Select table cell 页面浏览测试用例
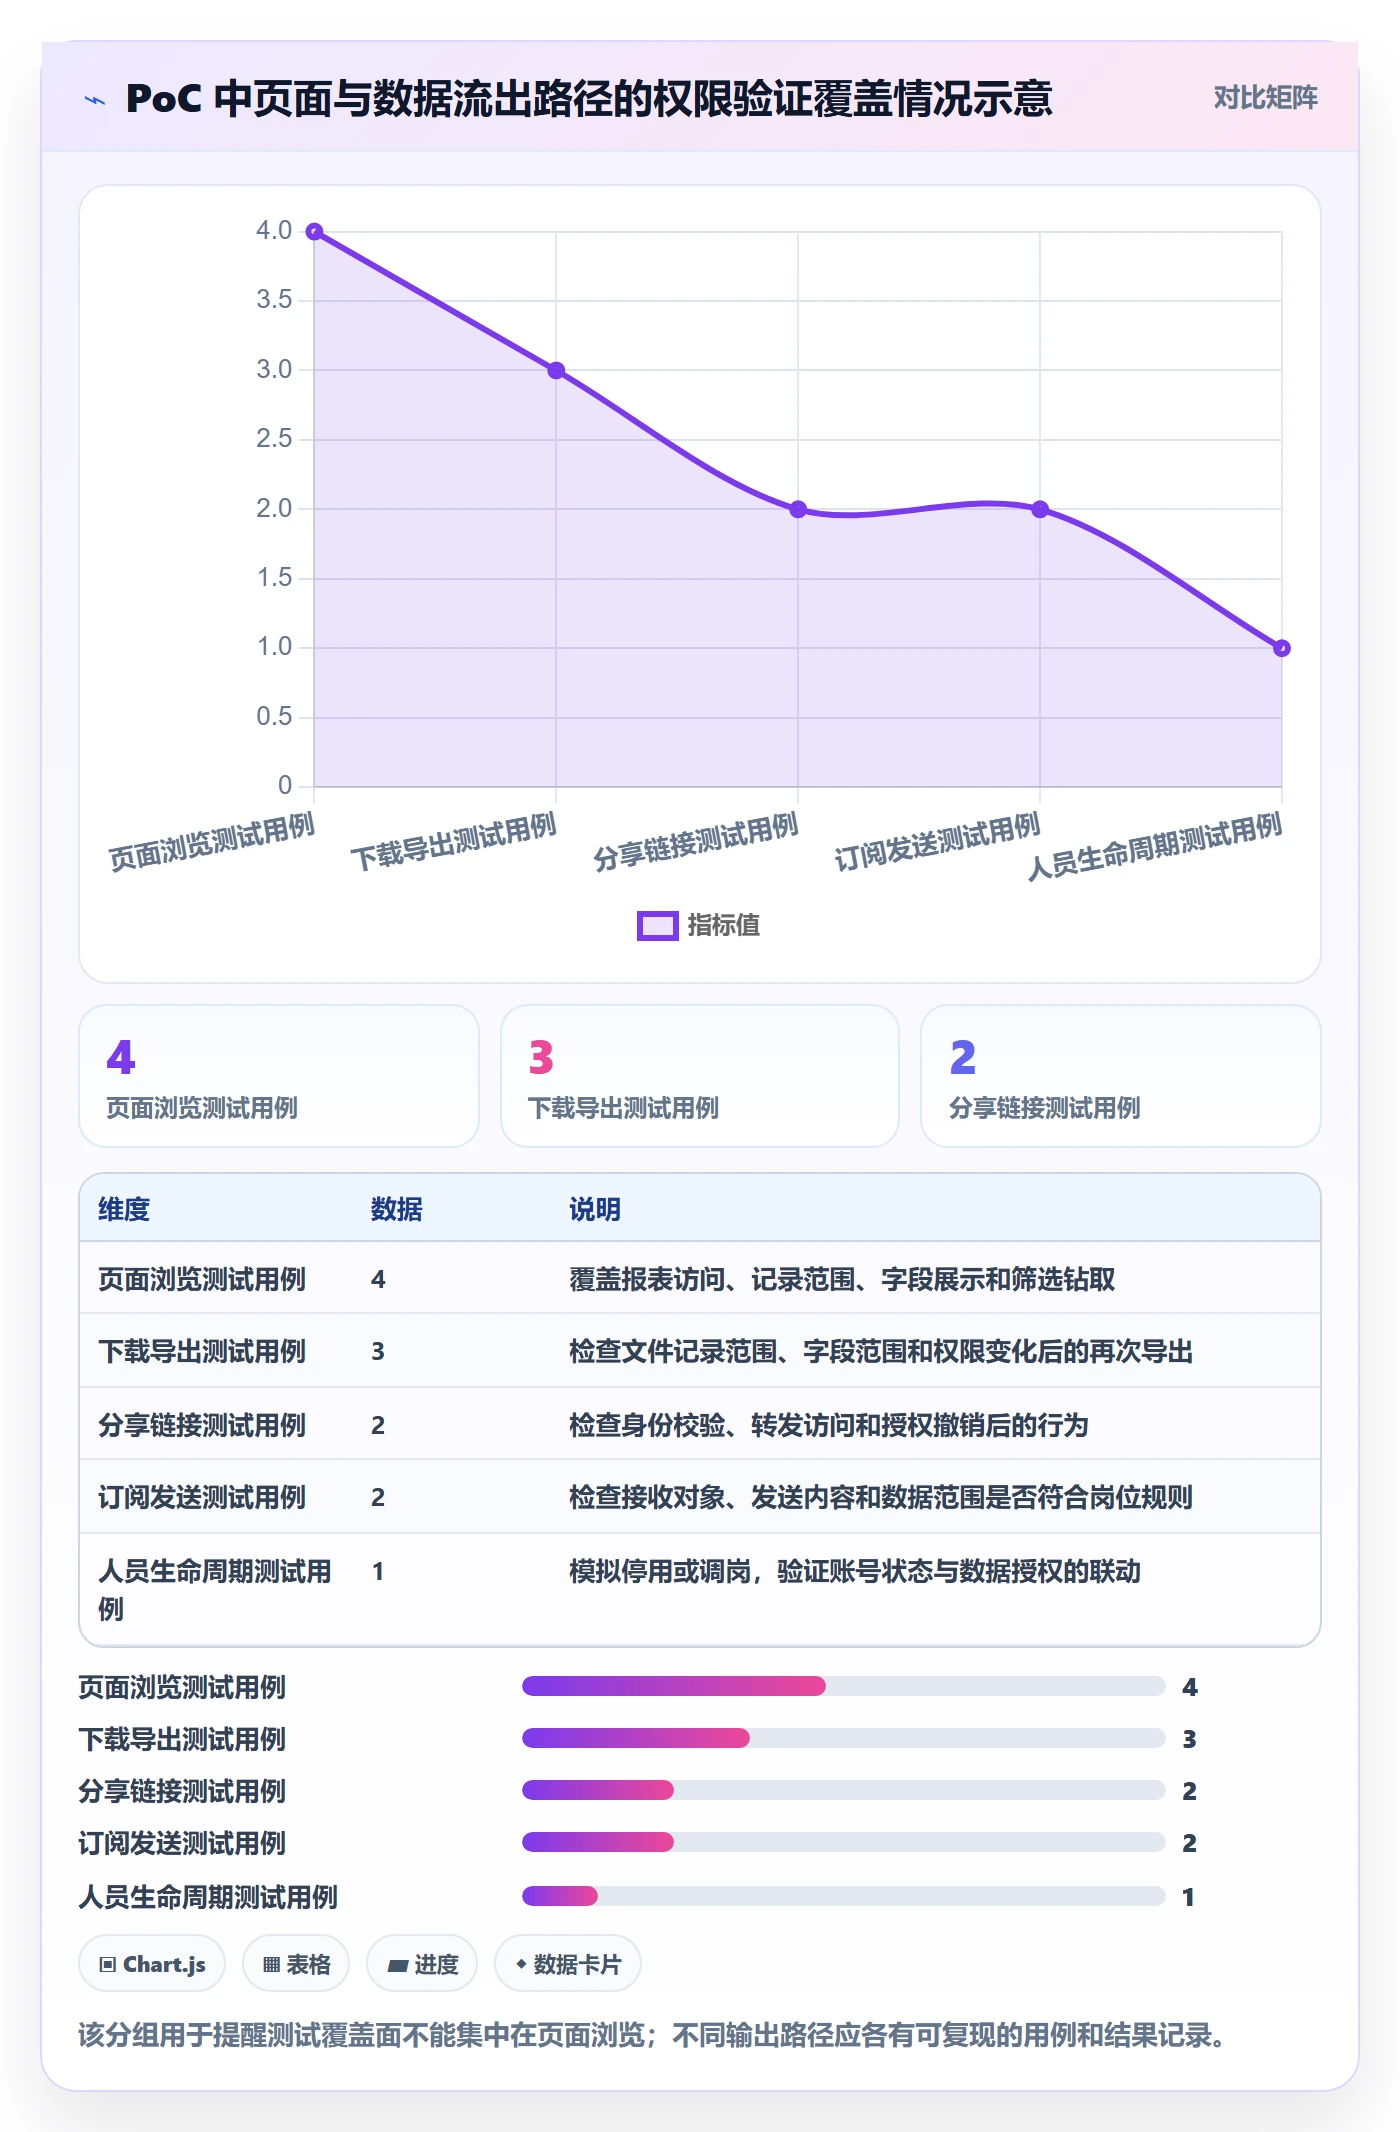Image resolution: width=1400 pixels, height=2132 pixels. pos(202,1280)
